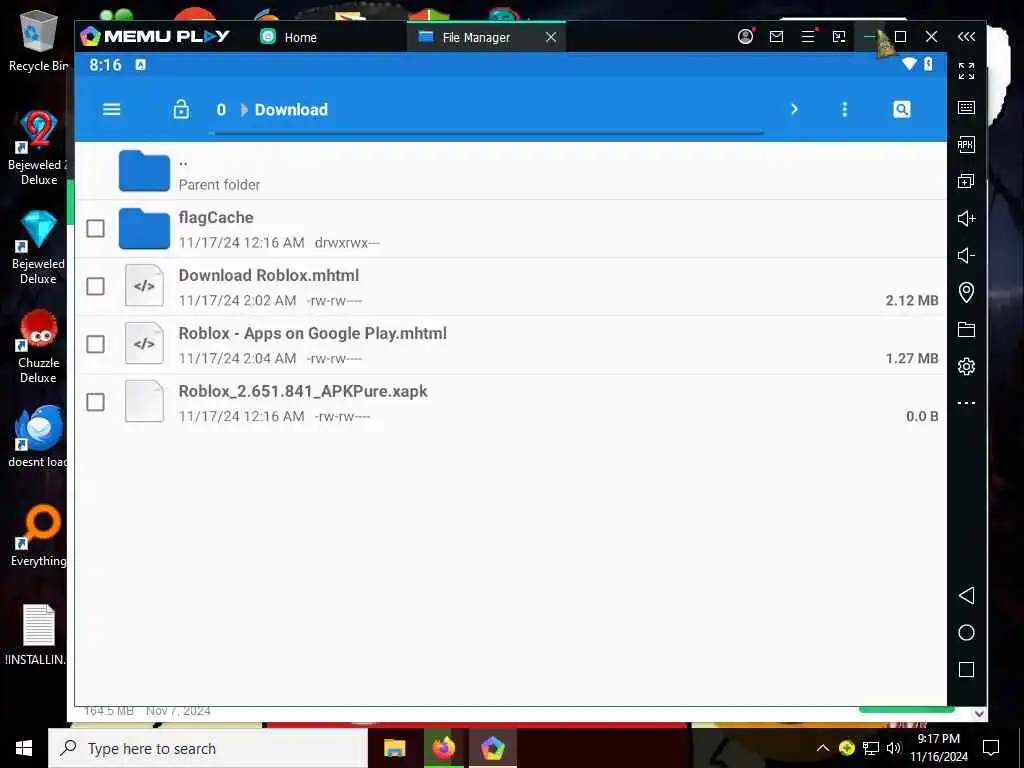The image size is (1024, 768).
Task: Open the MEmu account profile icon
Action: pyautogui.click(x=745, y=37)
